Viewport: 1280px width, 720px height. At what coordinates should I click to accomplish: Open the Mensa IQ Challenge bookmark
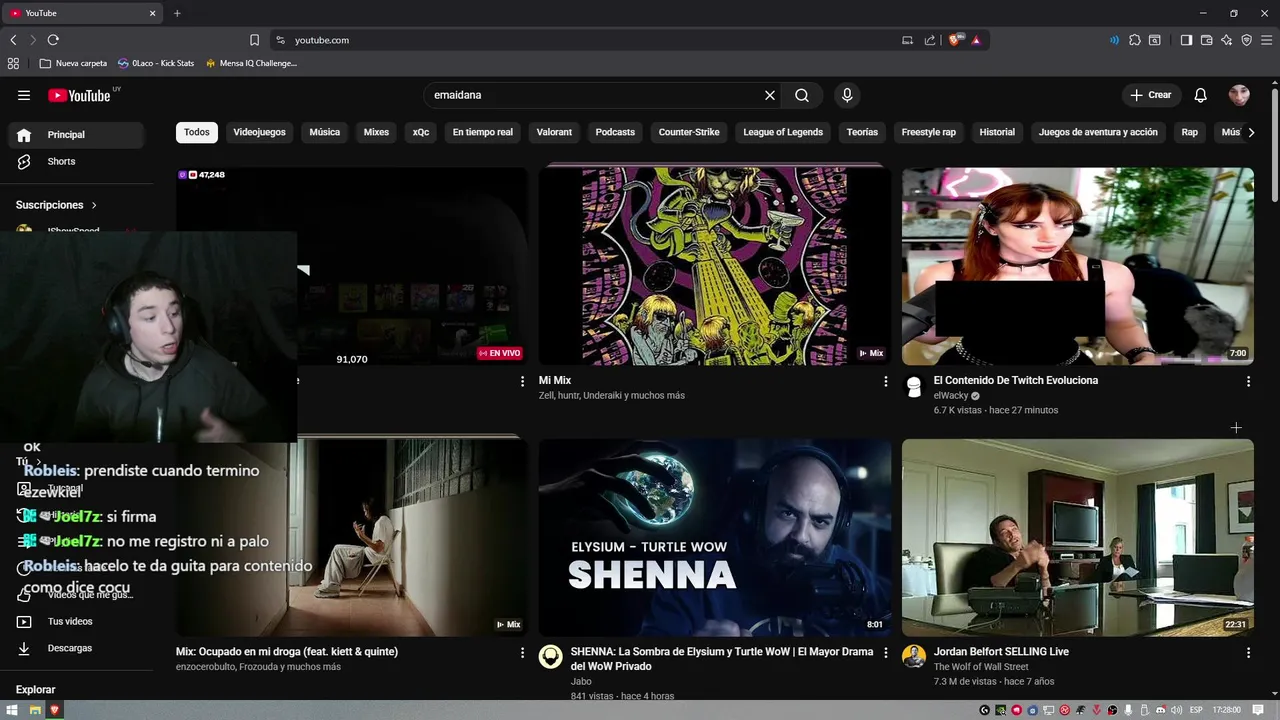coord(251,63)
